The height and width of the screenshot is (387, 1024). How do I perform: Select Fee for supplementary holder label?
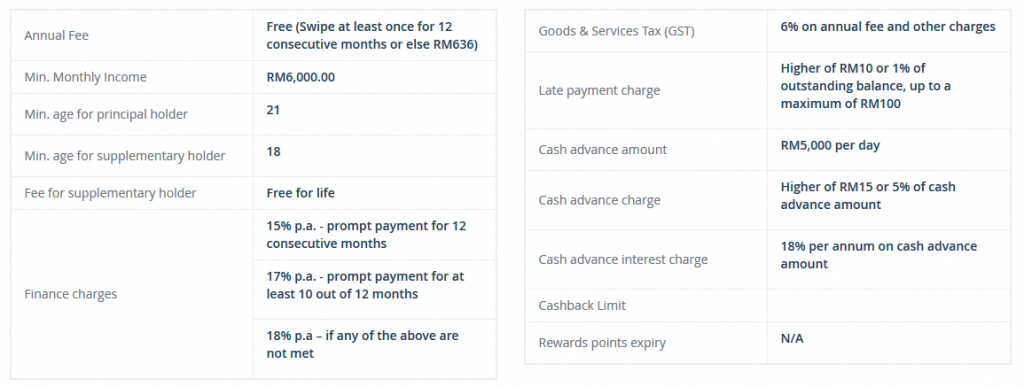[x=110, y=193]
